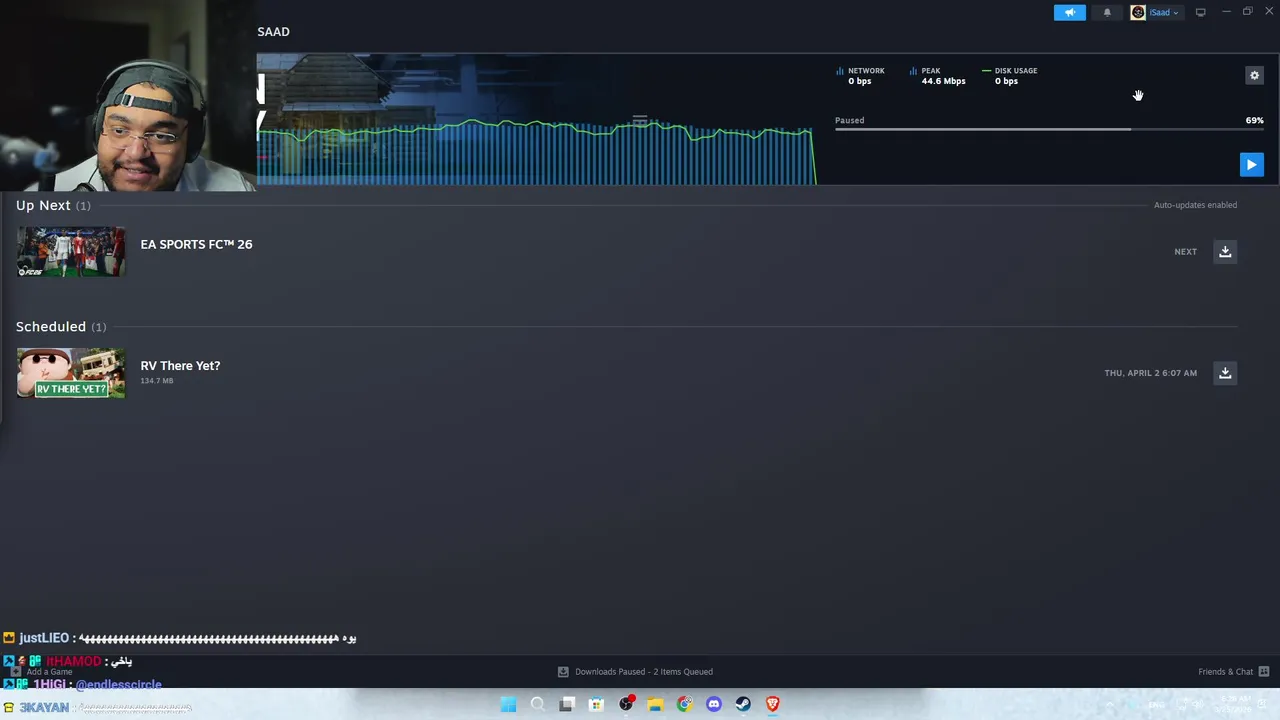Click the Paused status label
Screen dimensions: 1280x720
(x=849, y=120)
